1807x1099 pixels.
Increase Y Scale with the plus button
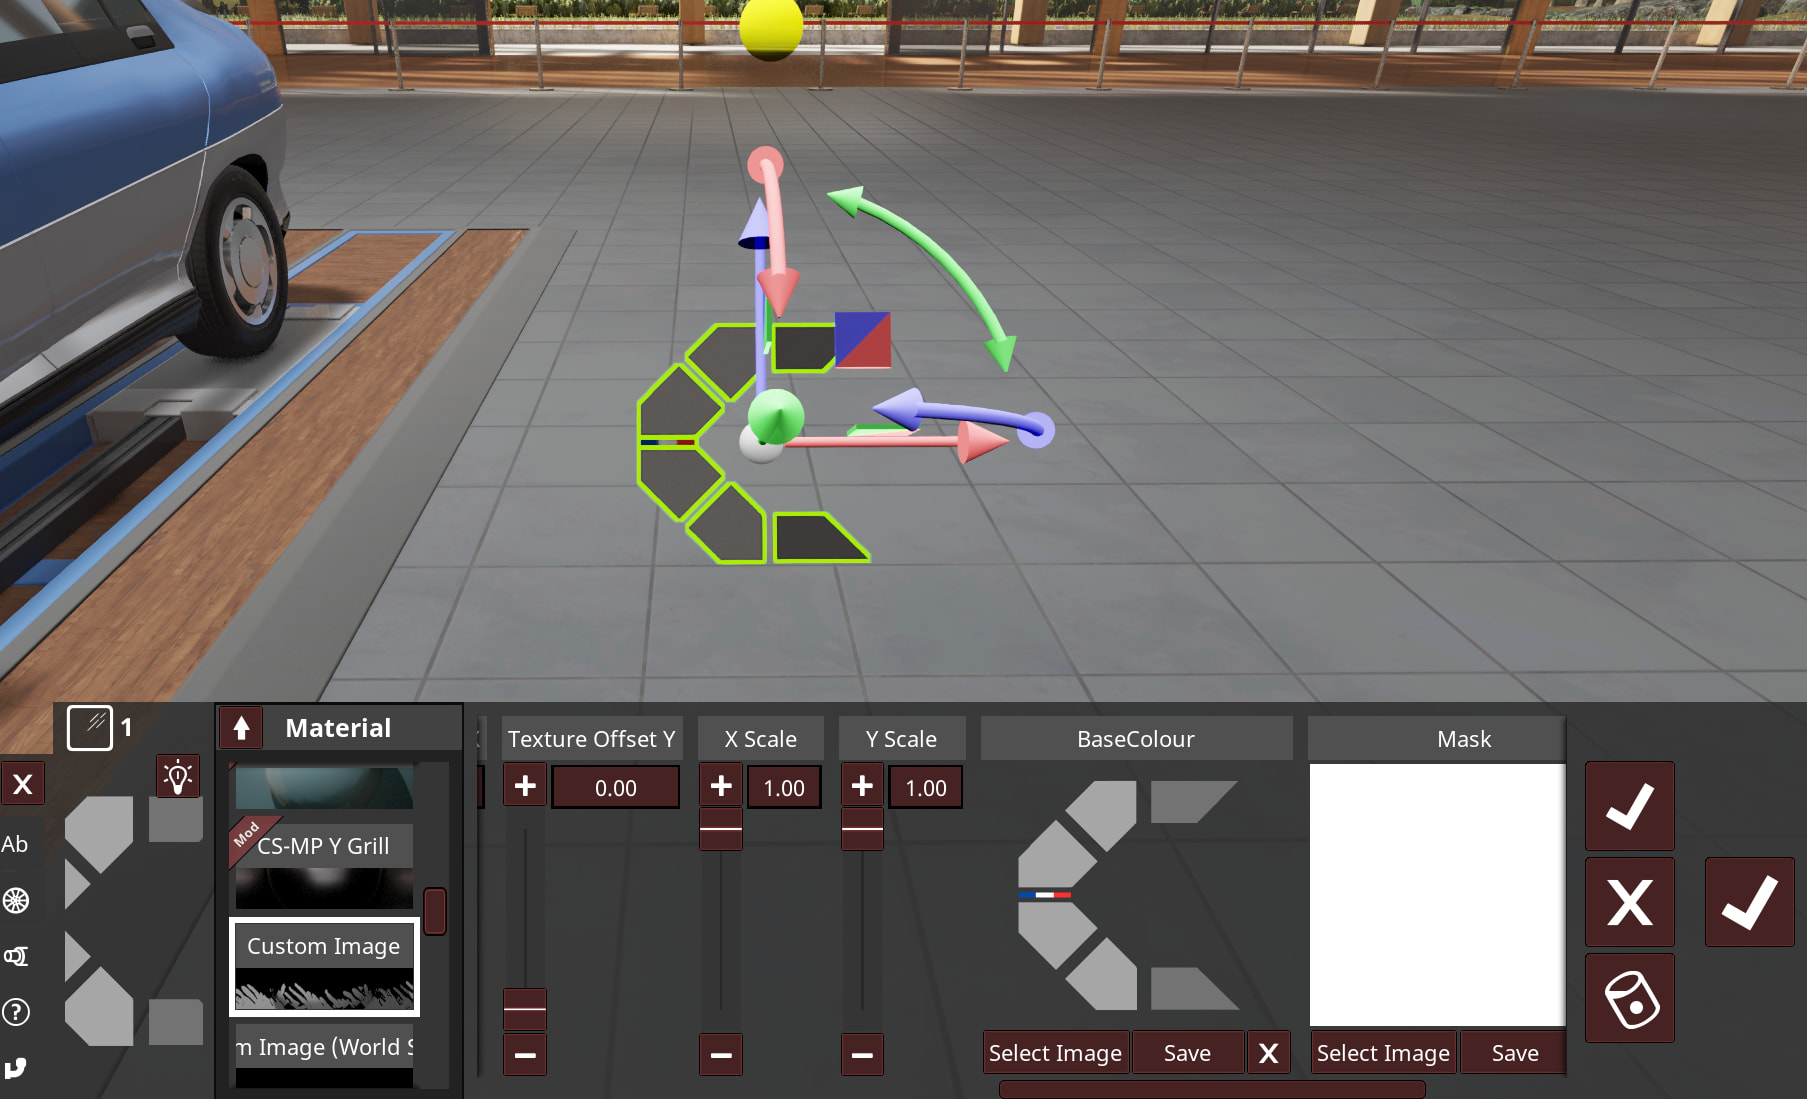point(862,787)
